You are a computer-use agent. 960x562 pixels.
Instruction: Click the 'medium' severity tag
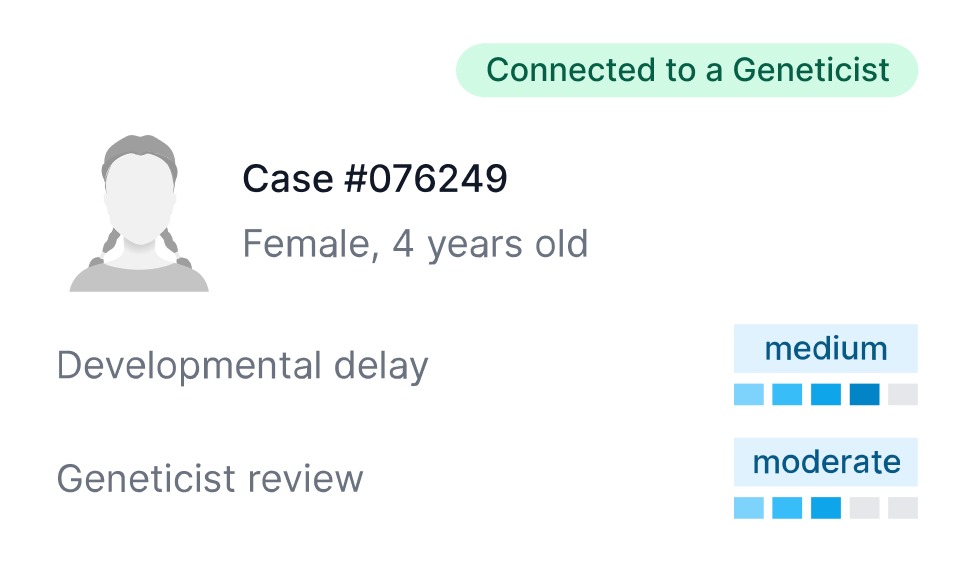[825, 349]
